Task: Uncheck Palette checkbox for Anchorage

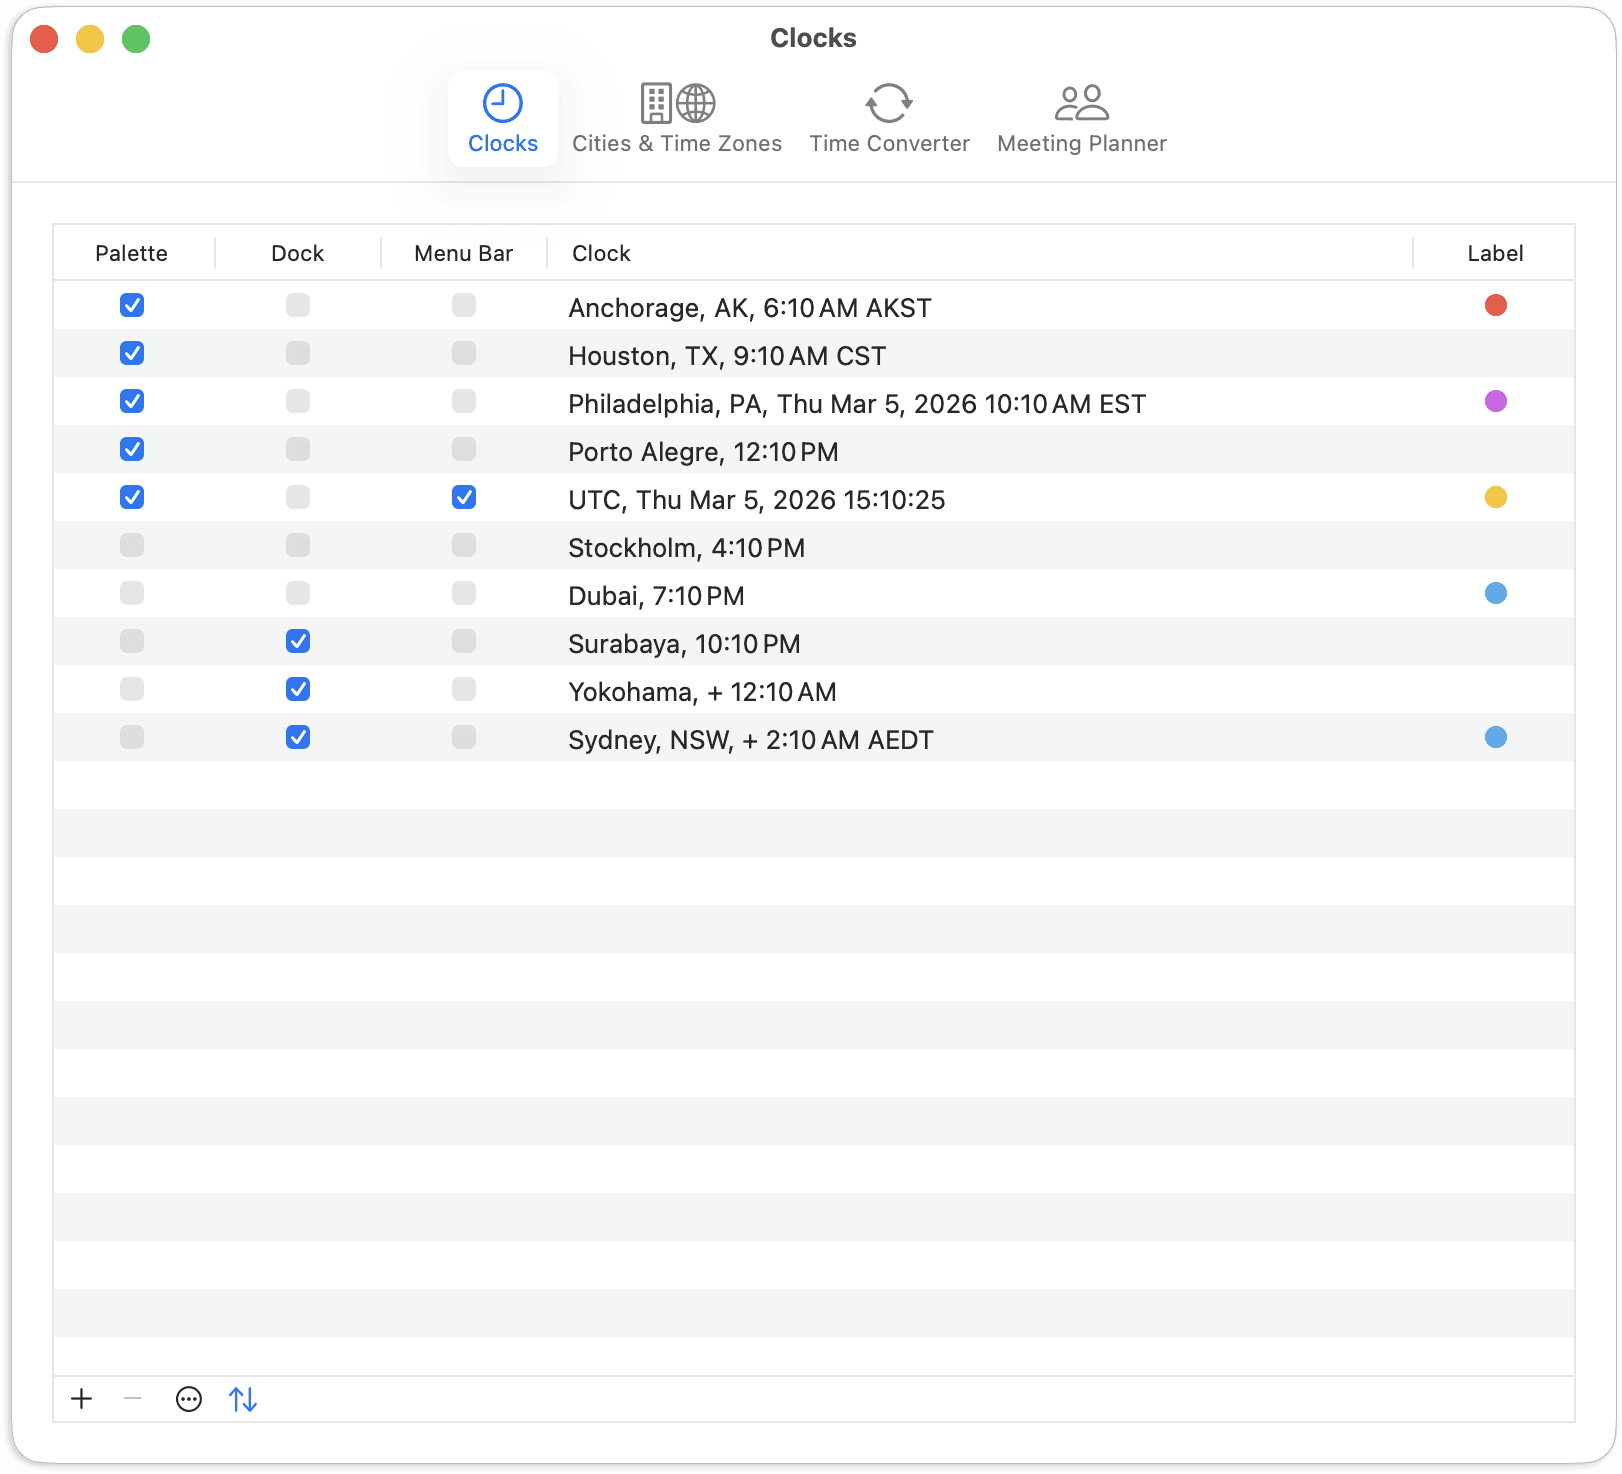Action: pyautogui.click(x=132, y=305)
